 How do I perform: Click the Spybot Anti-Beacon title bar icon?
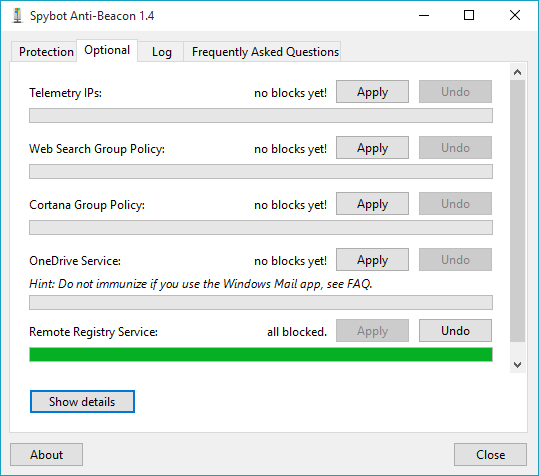coord(17,16)
